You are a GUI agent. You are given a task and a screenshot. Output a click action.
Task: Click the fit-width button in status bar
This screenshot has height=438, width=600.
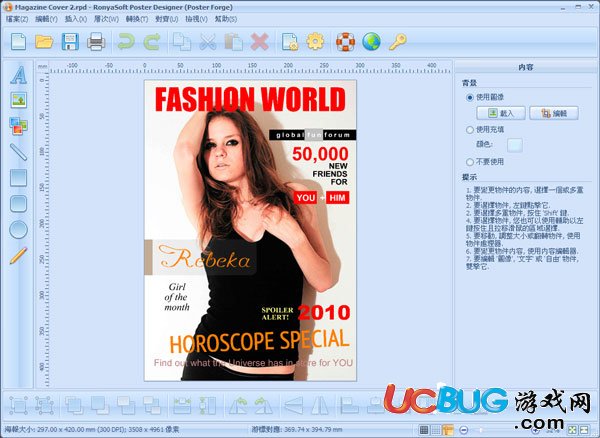(x=584, y=430)
